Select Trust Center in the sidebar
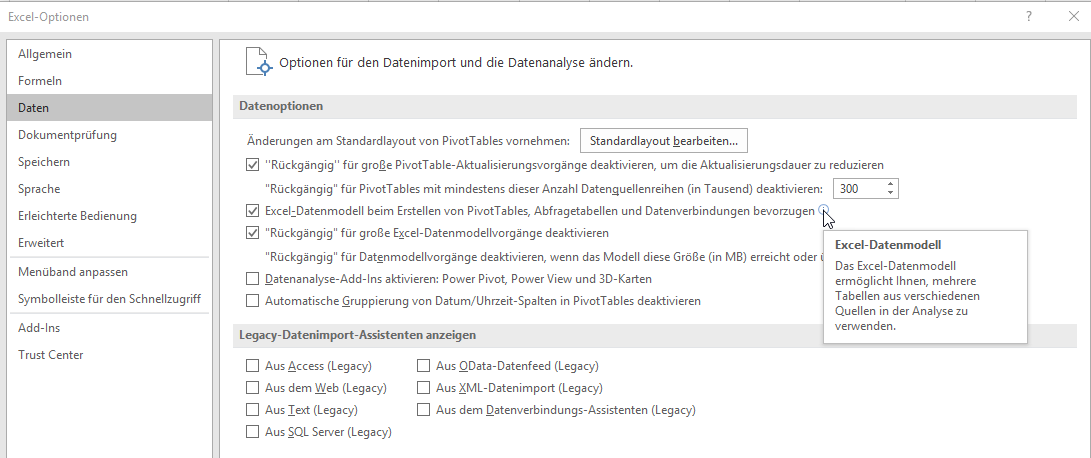 click(x=51, y=355)
